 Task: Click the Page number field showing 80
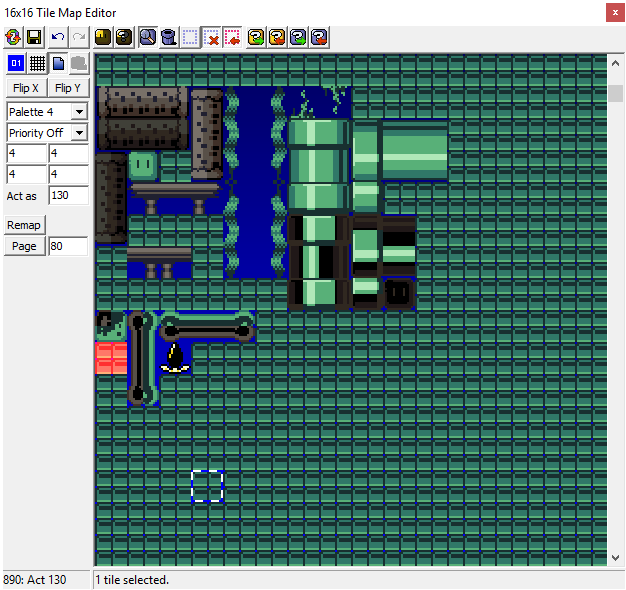tap(68, 246)
